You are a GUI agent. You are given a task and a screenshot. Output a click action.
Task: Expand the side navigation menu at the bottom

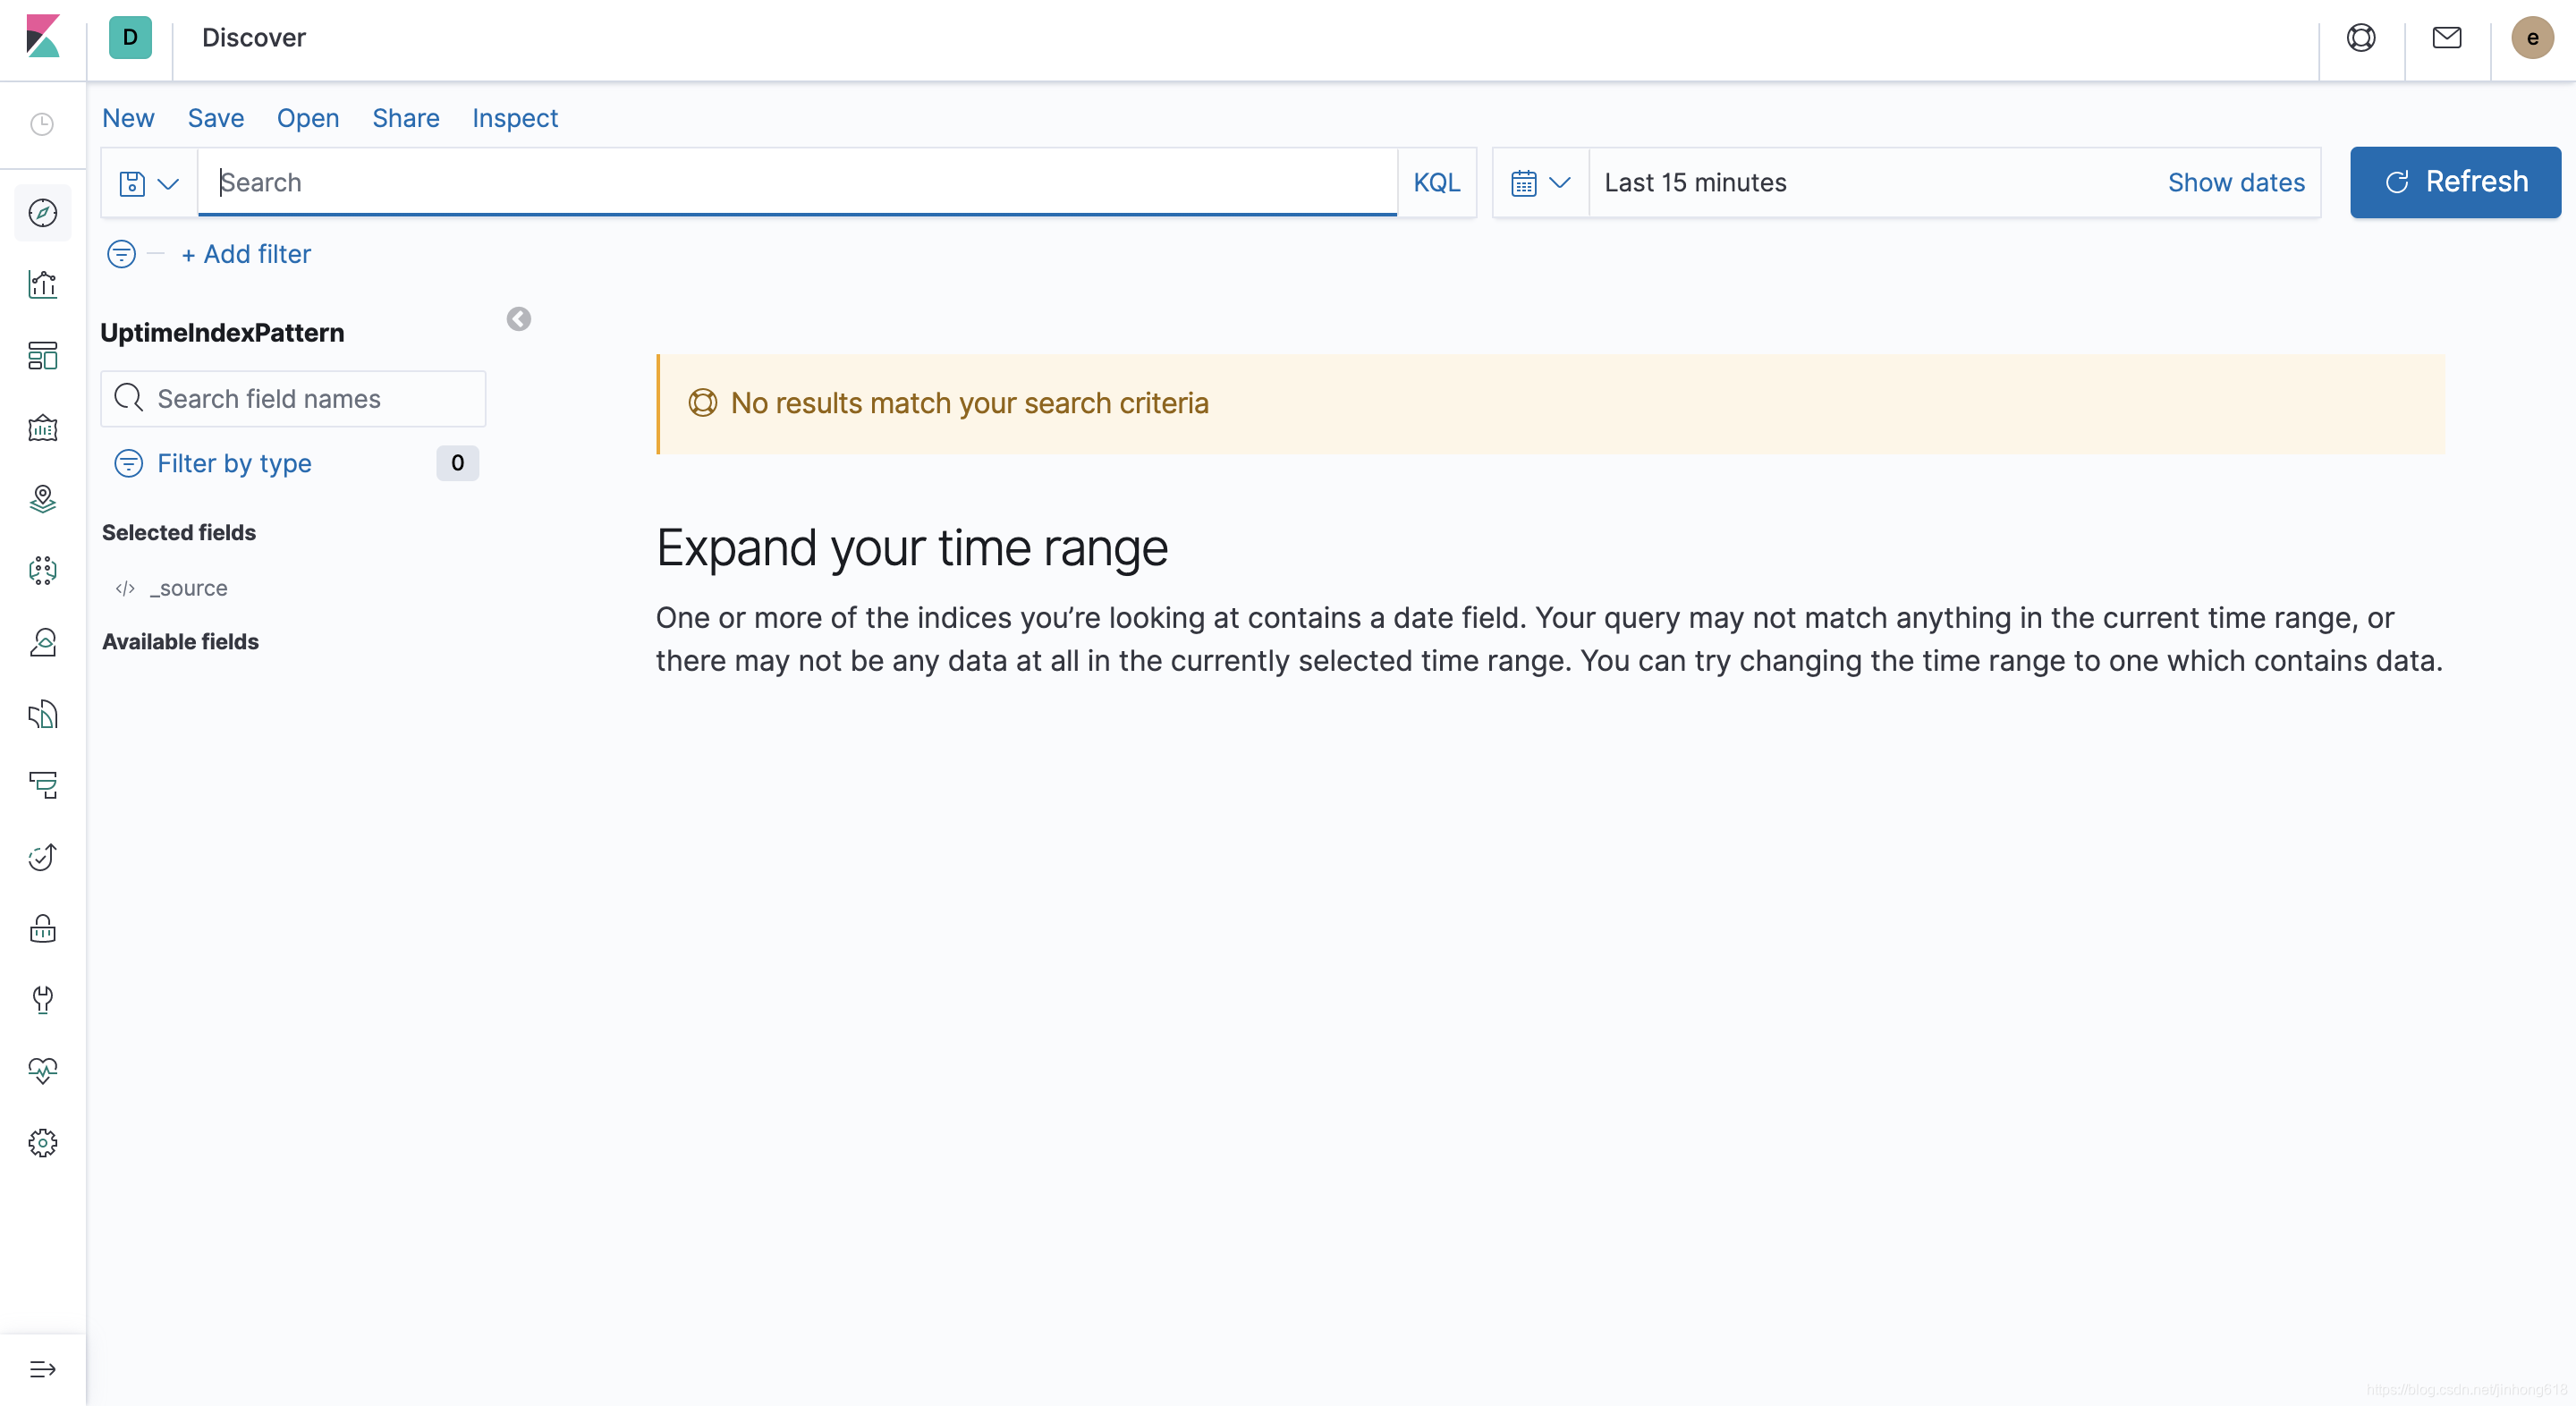[42, 1369]
